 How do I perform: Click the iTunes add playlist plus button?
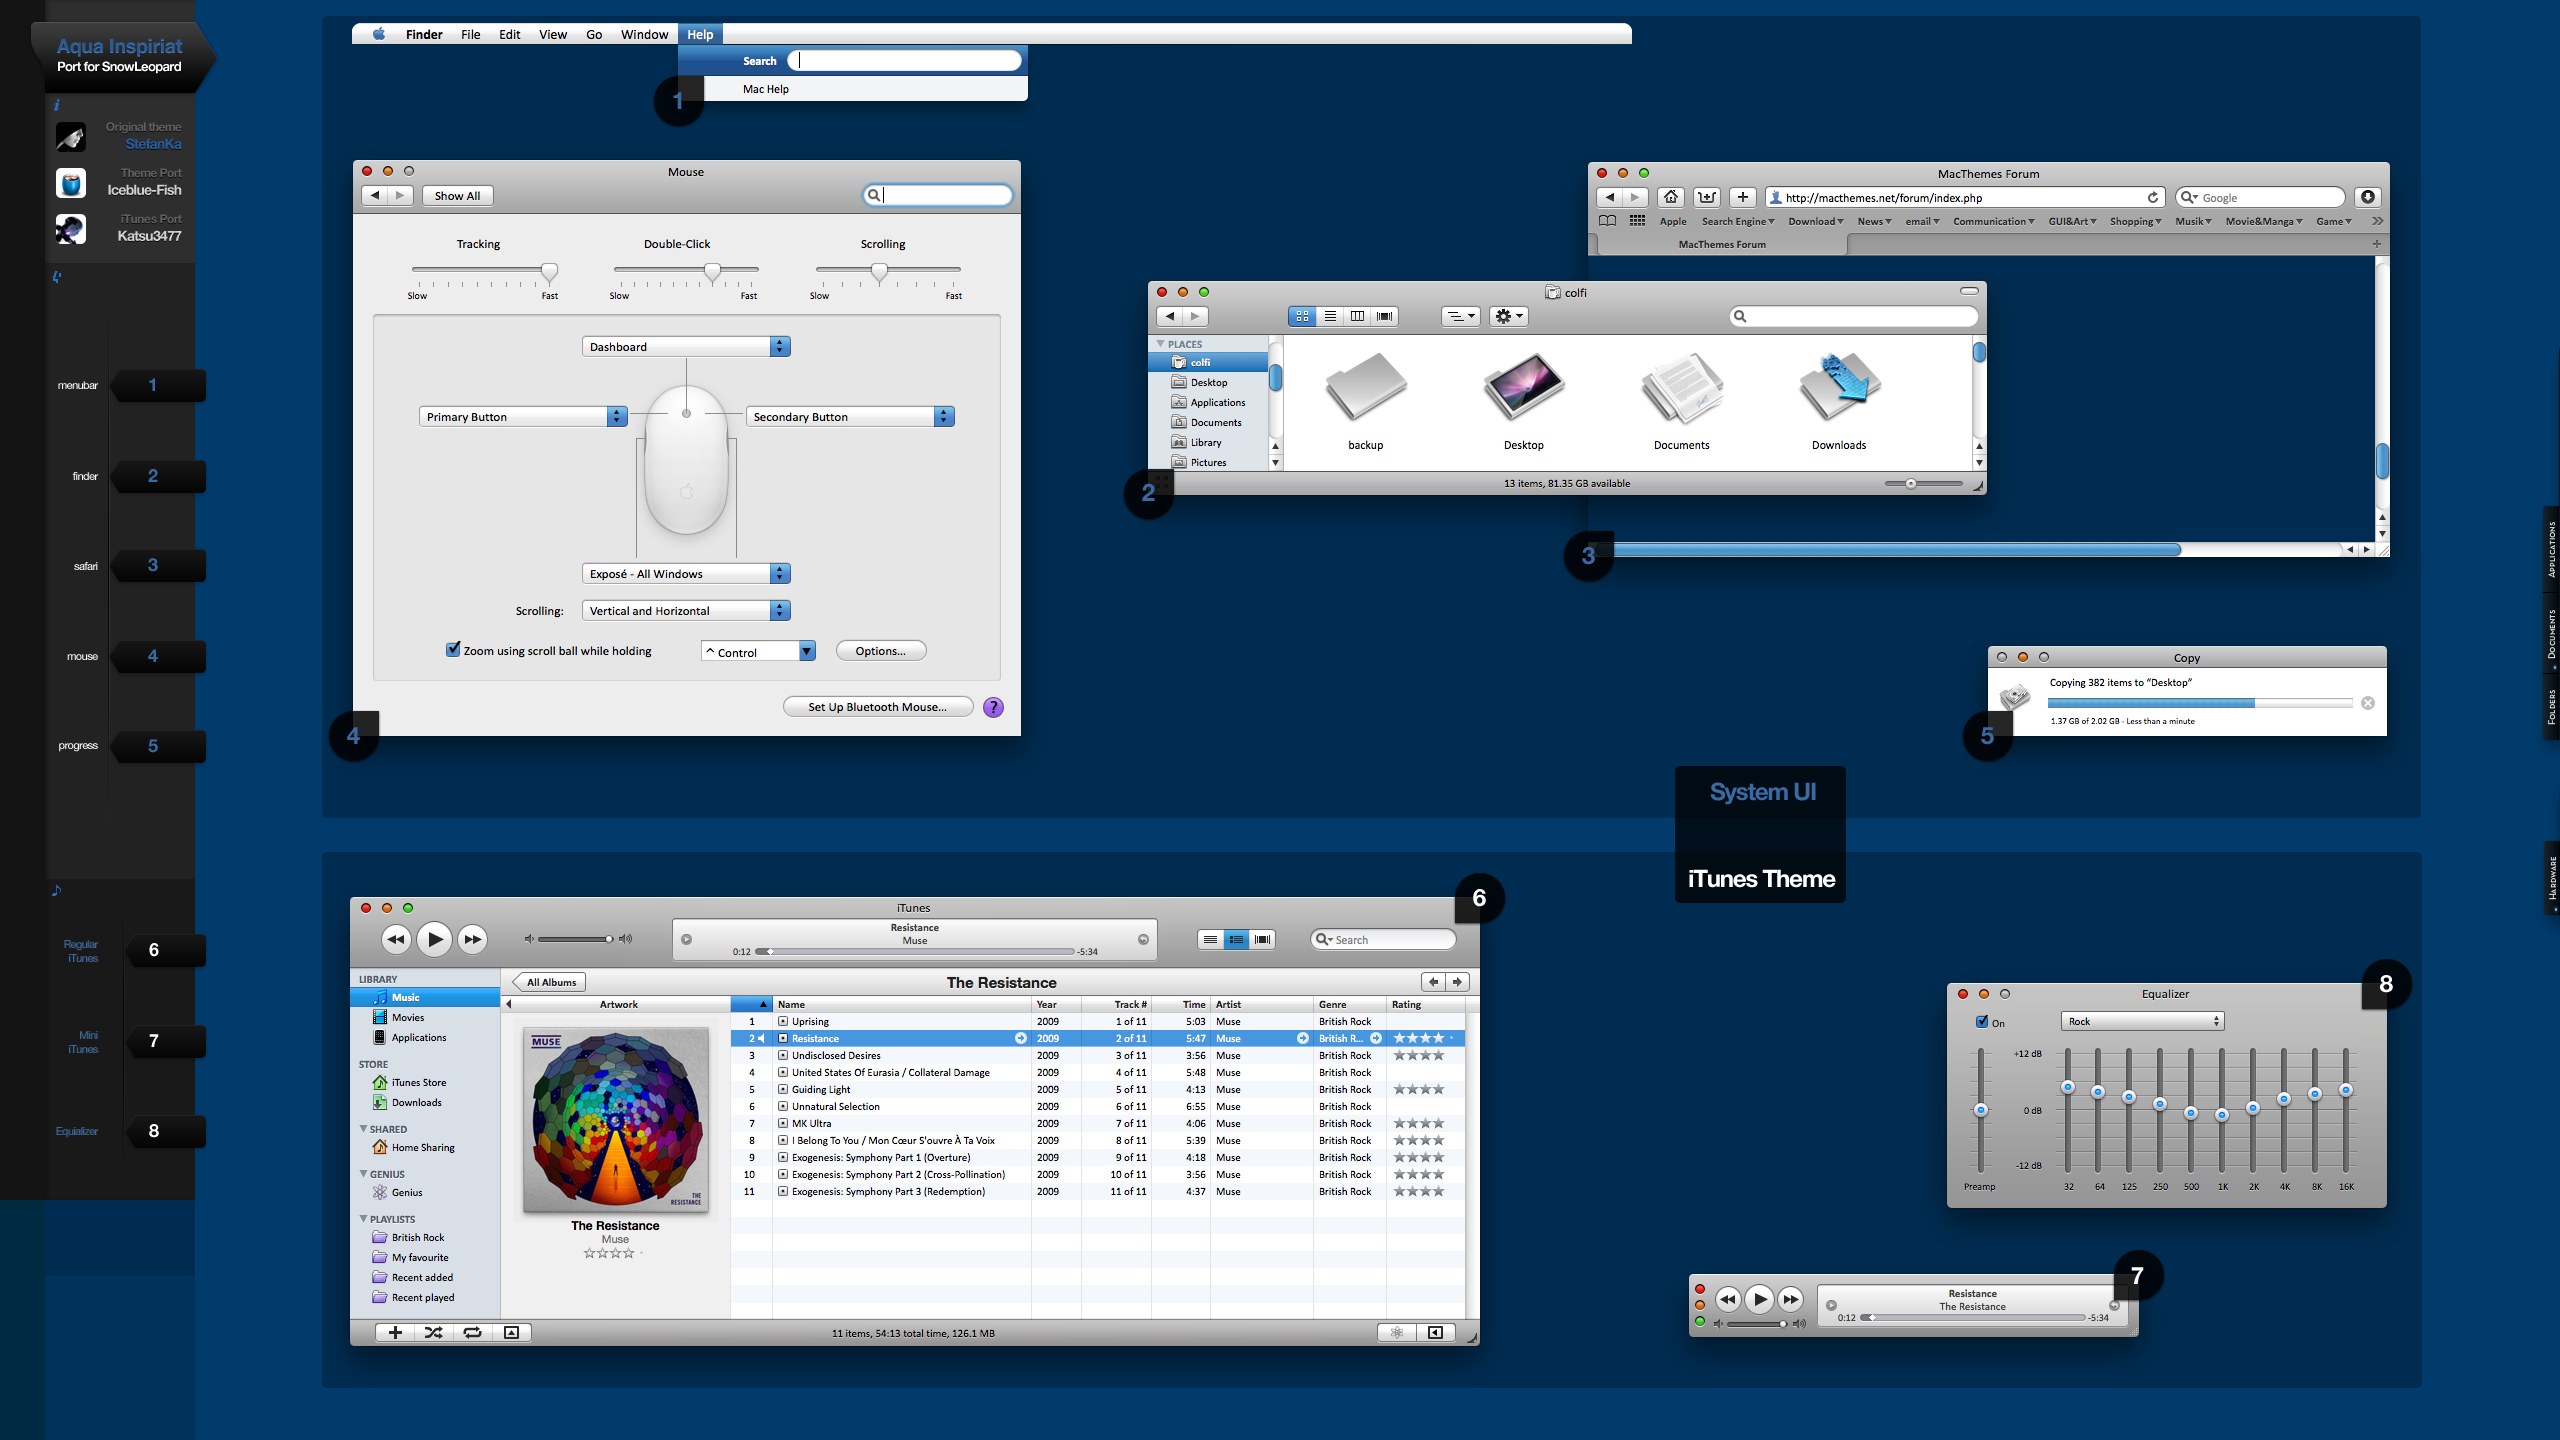click(395, 1332)
